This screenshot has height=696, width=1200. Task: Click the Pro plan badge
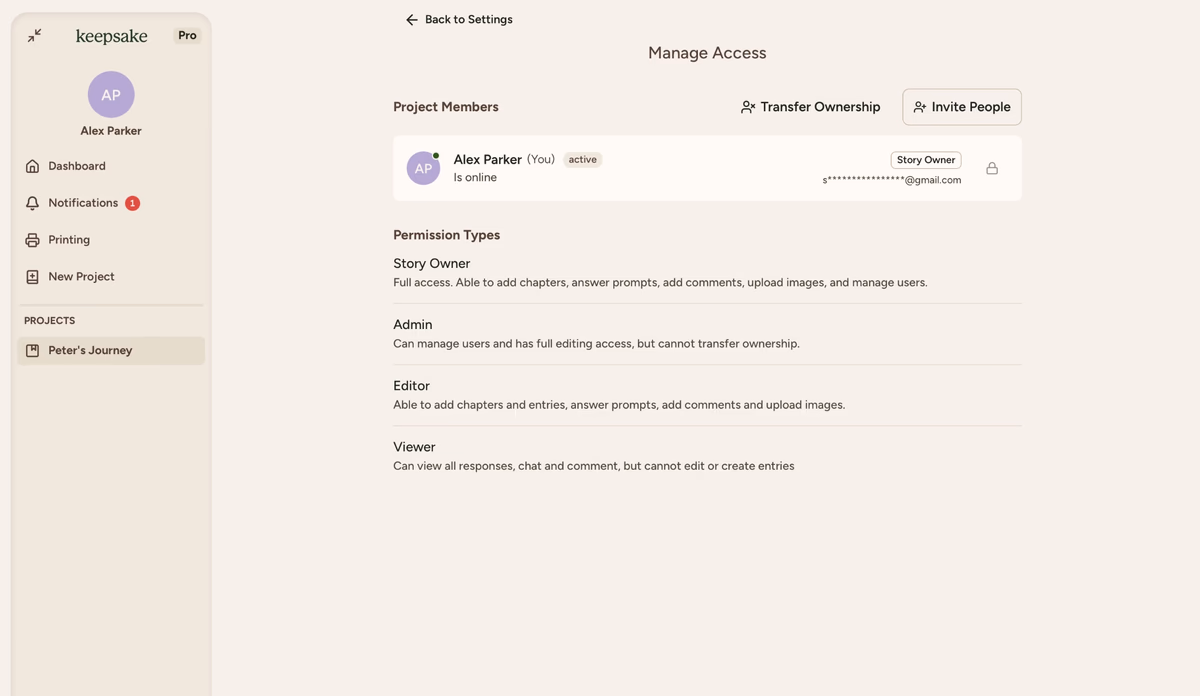click(187, 35)
